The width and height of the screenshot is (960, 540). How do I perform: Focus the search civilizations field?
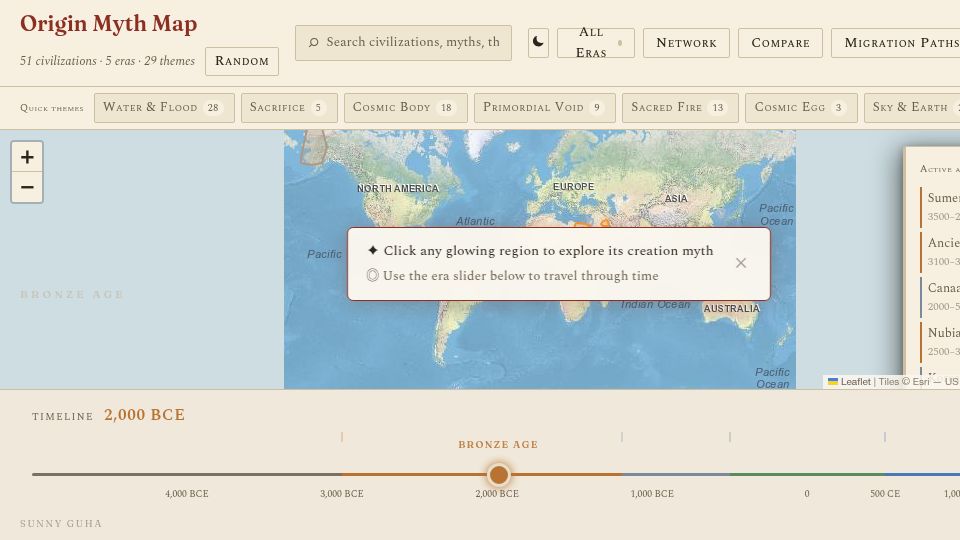tap(403, 43)
